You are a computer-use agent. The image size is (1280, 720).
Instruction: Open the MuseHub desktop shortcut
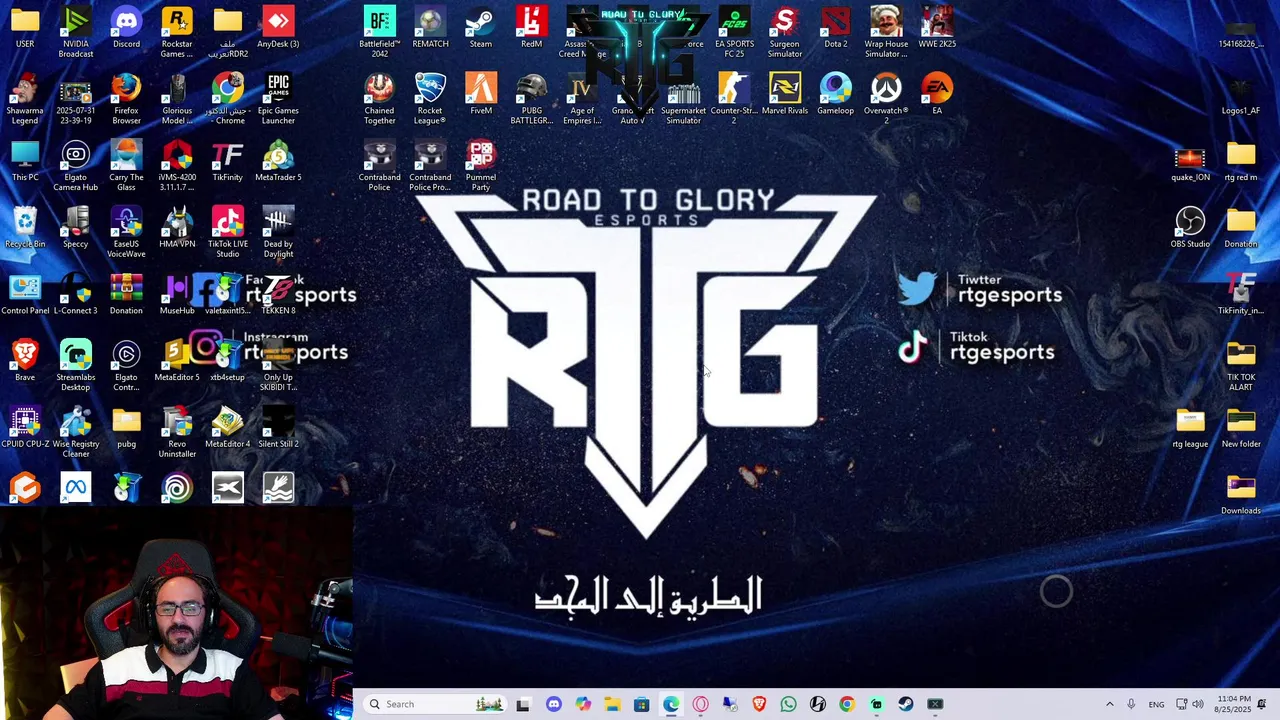pos(177,294)
